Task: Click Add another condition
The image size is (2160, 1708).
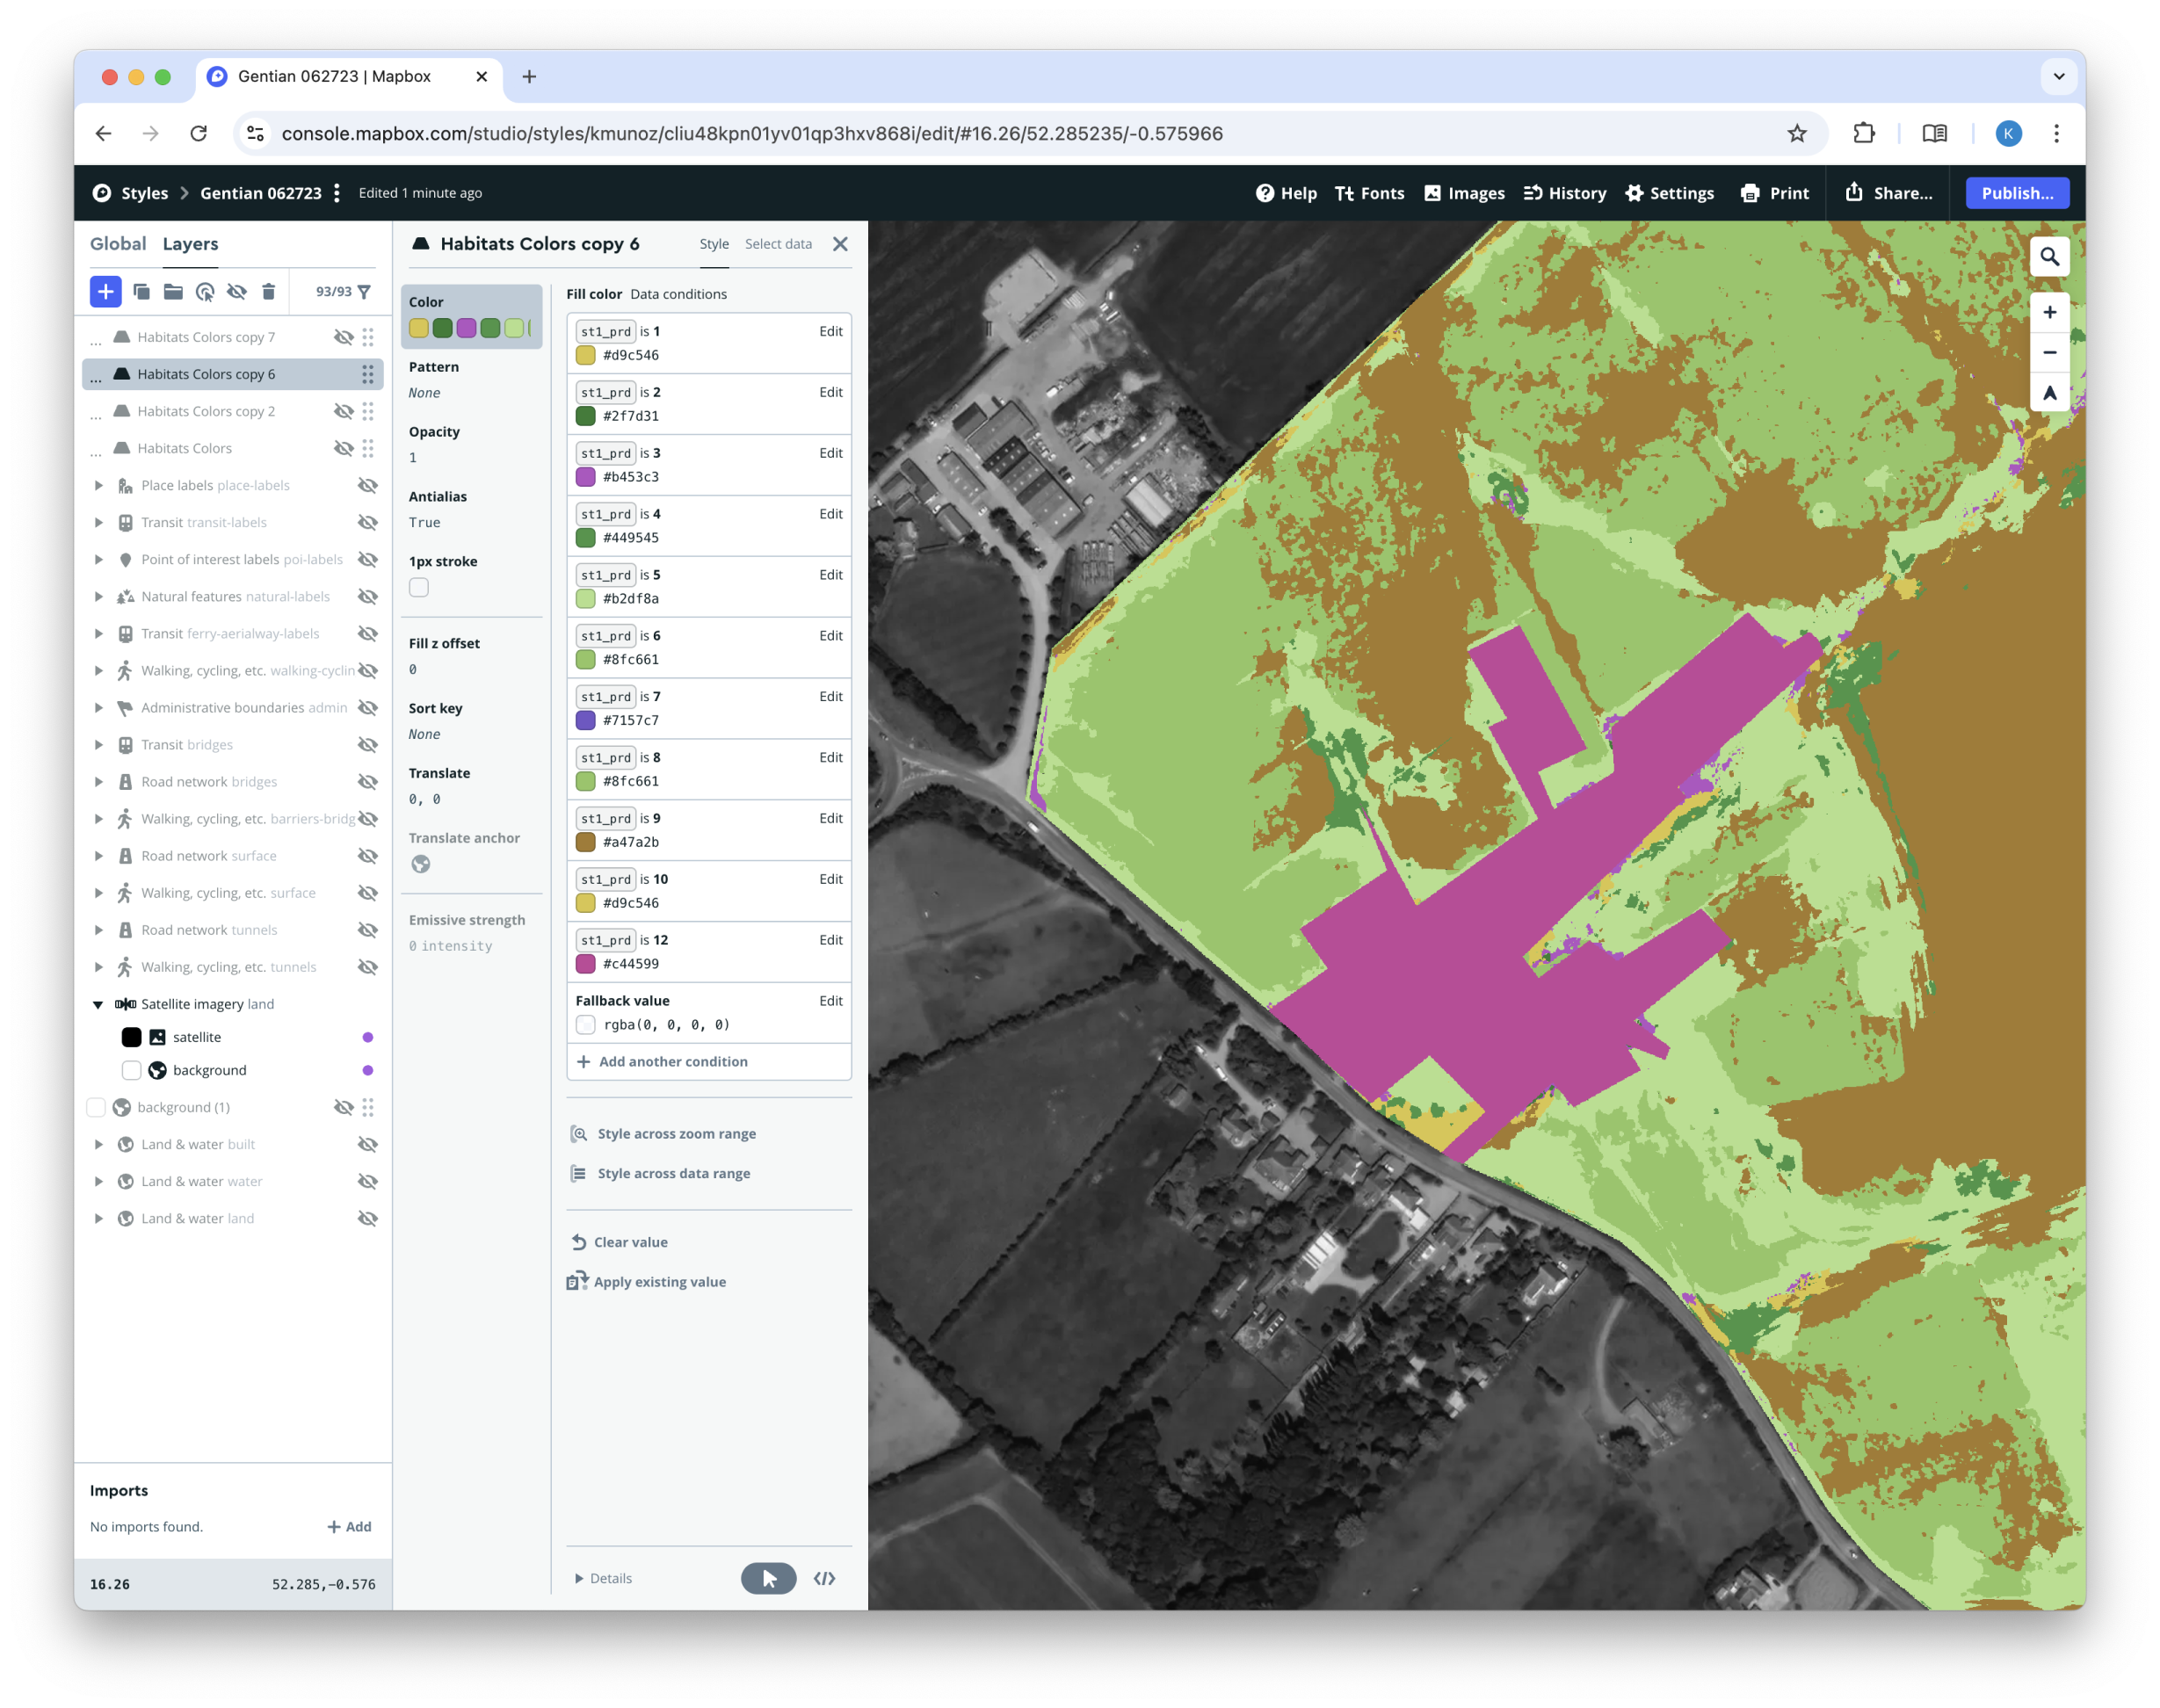Action: pos(662,1062)
